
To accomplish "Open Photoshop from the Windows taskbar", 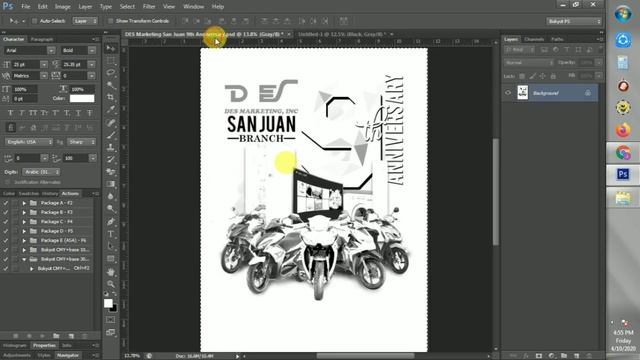I will coord(623,175).
